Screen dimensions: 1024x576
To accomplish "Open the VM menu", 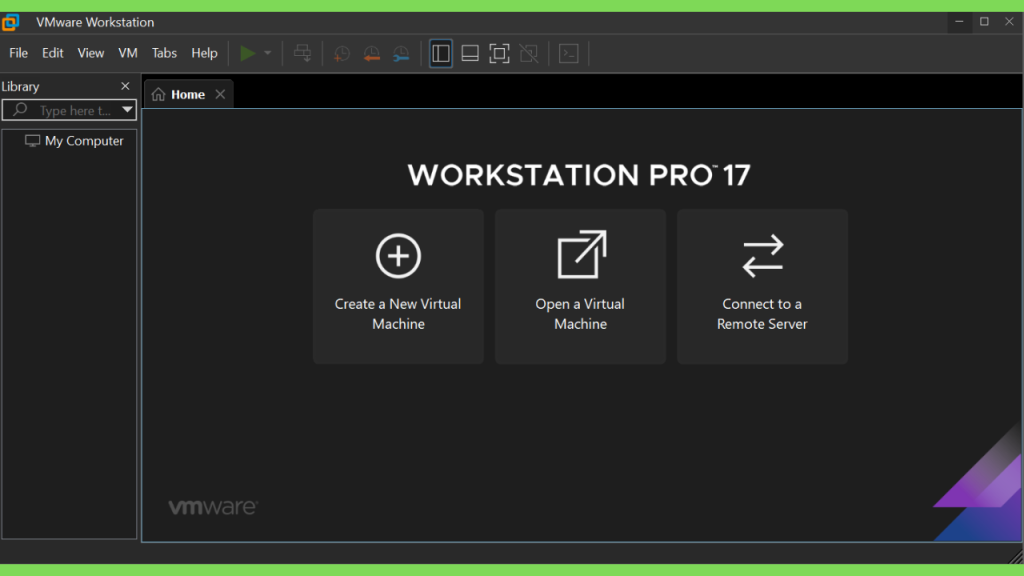I will click(128, 53).
